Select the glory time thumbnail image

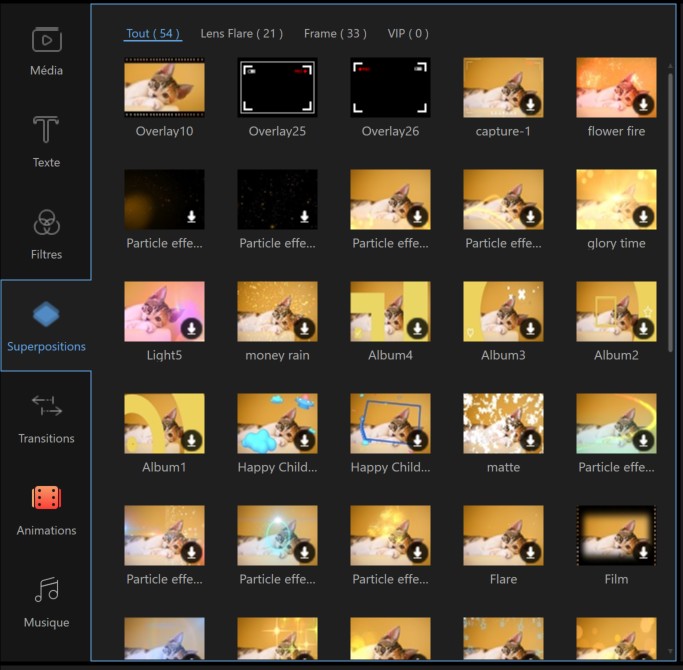tap(616, 199)
